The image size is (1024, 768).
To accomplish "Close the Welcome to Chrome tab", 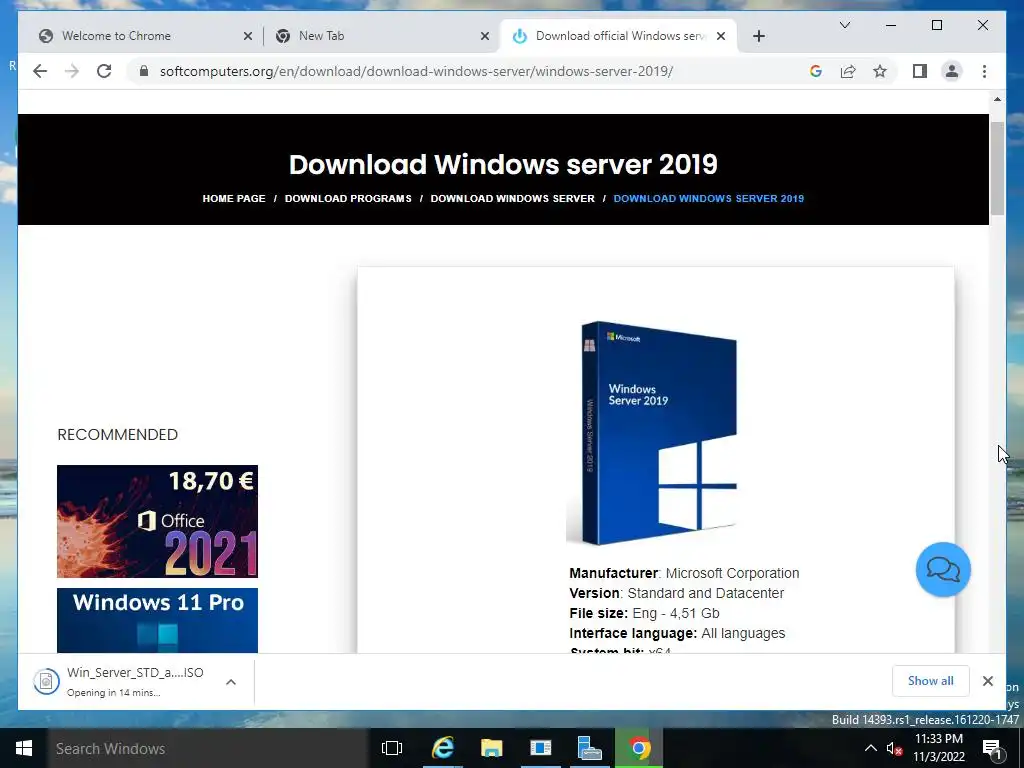I will (x=248, y=36).
